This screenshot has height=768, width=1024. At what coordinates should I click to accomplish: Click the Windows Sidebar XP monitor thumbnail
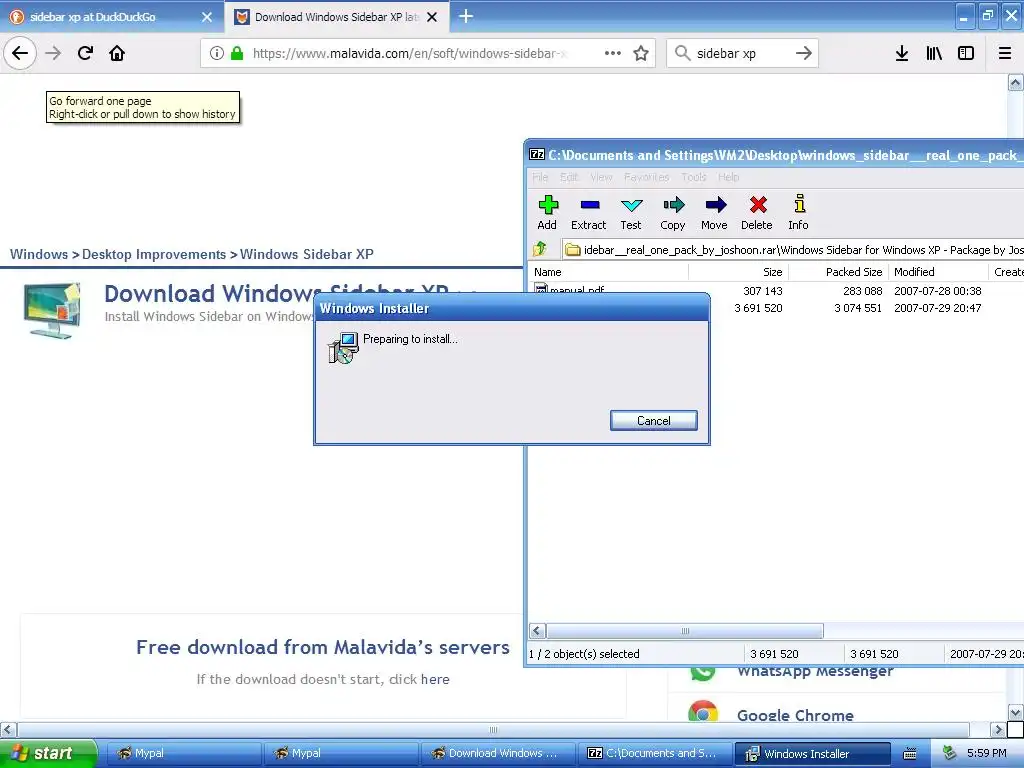tap(52, 310)
